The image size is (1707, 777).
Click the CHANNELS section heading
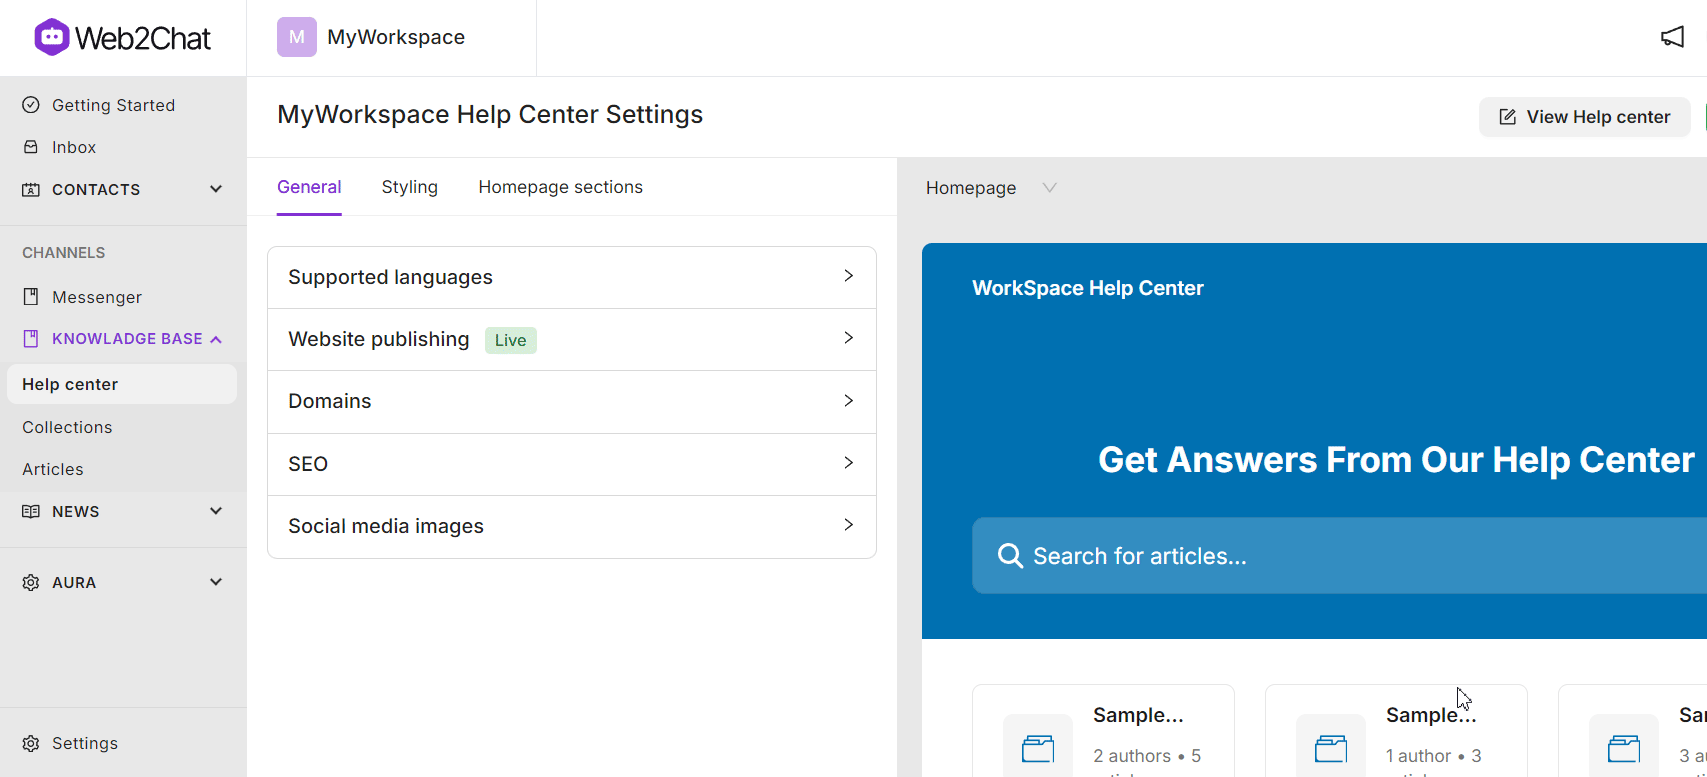pyautogui.click(x=63, y=253)
